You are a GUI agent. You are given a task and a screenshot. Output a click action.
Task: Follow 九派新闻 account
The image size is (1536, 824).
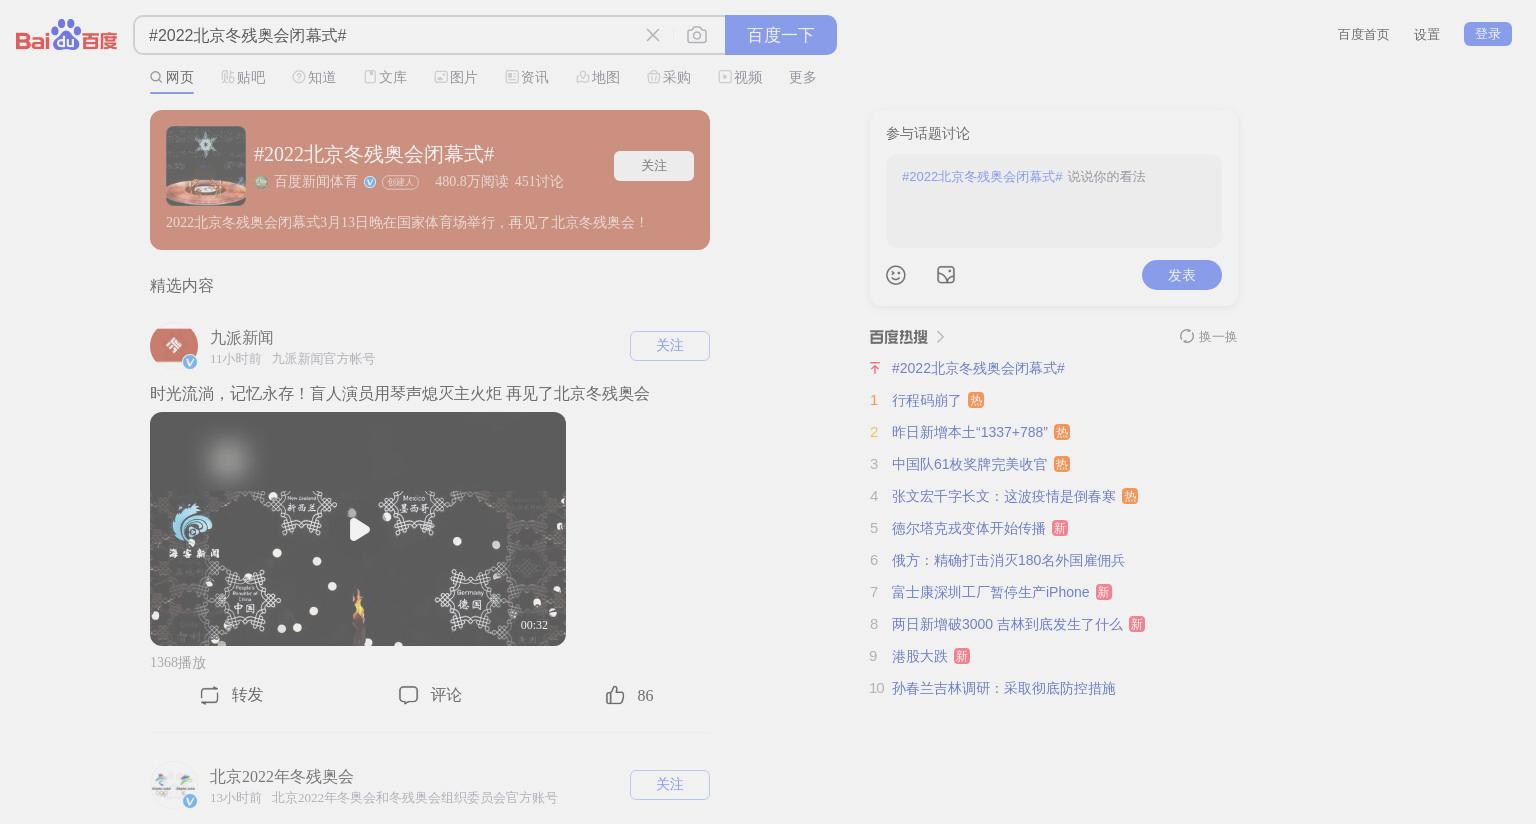click(670, 346)
